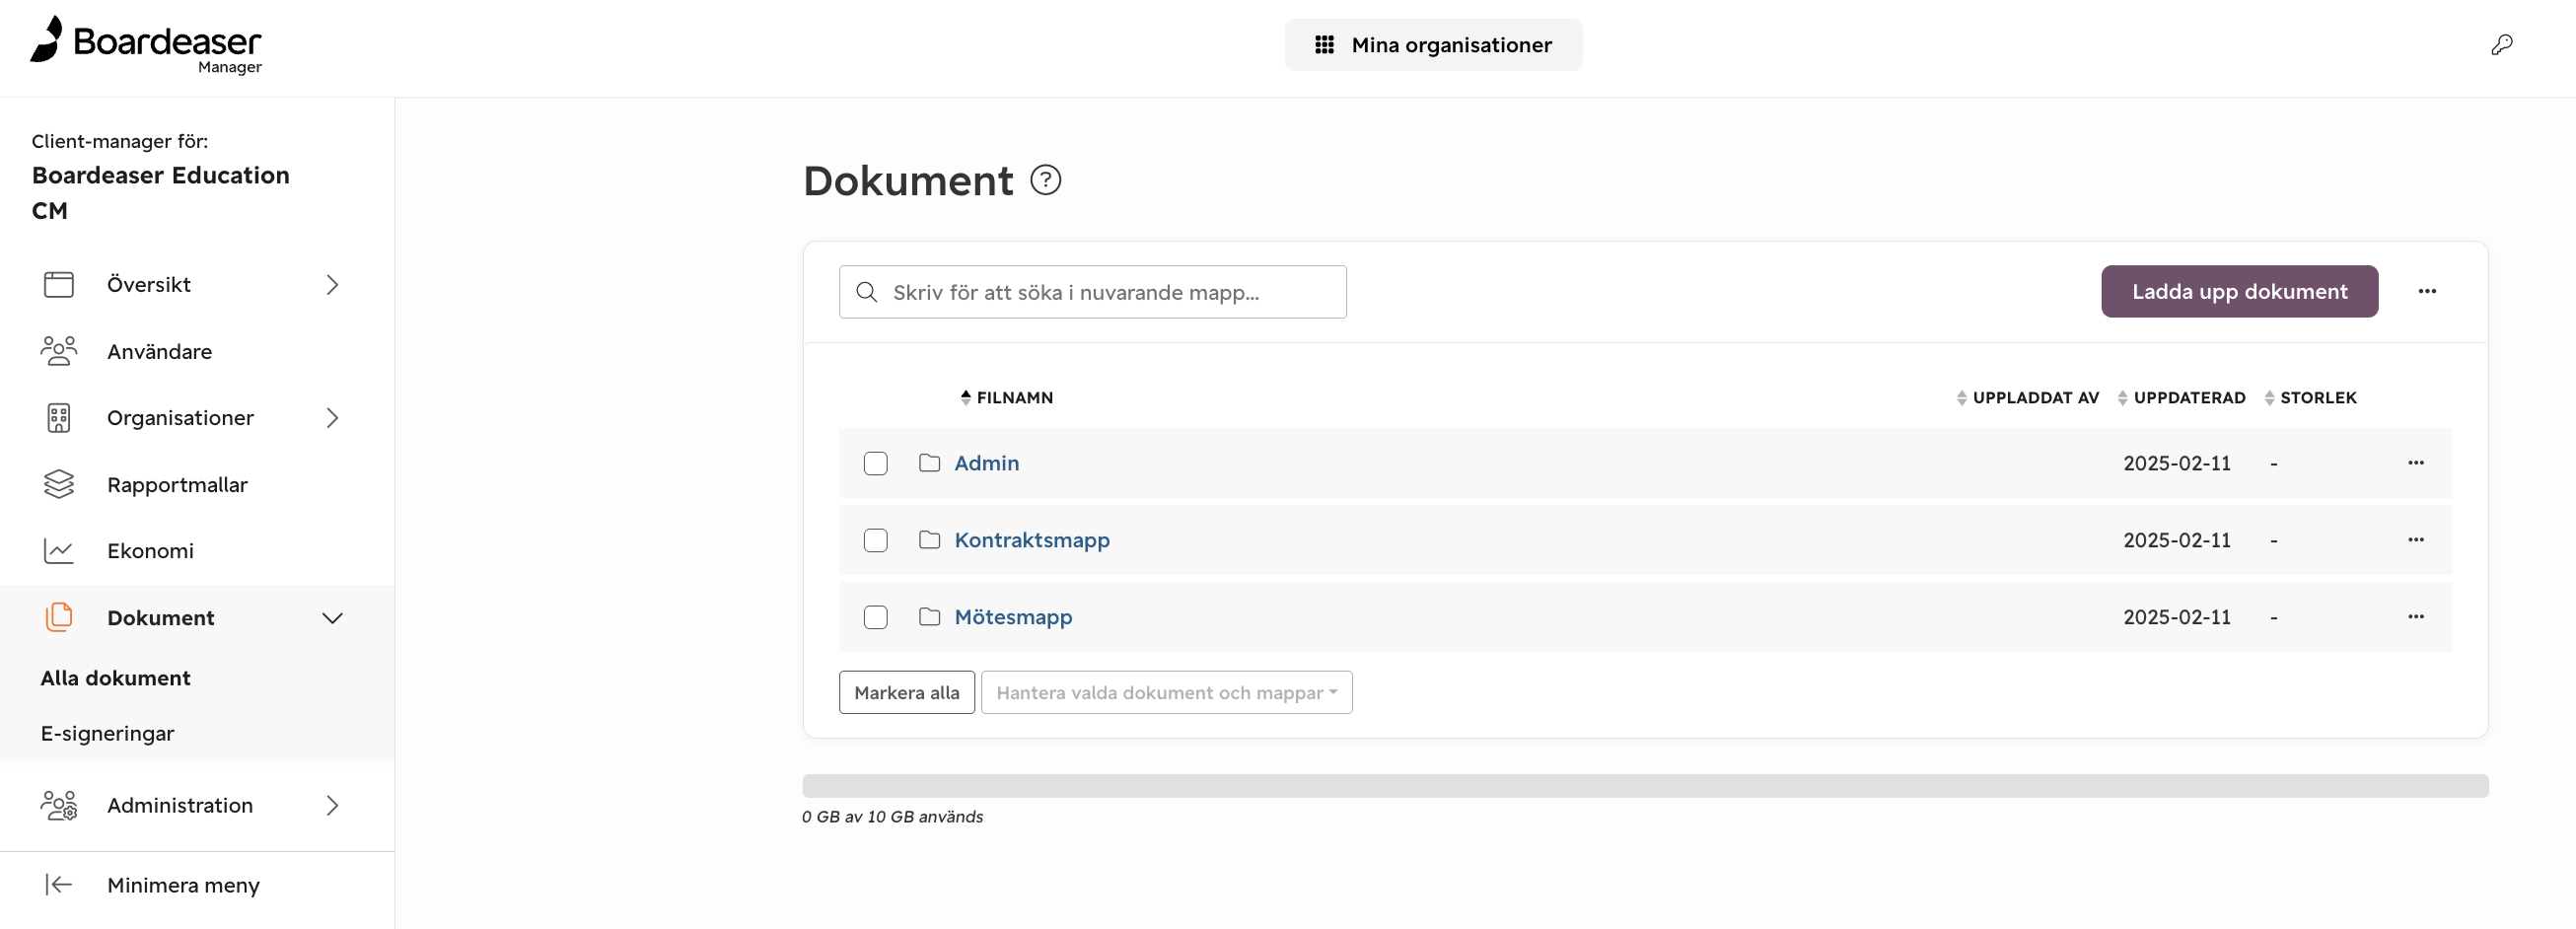The image size is (2576, 929).
Task: Check the Kontraktsmapp folder checkbox
Action: (875, 540)
